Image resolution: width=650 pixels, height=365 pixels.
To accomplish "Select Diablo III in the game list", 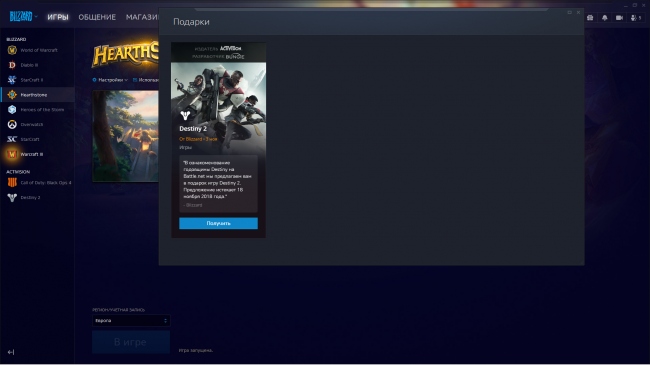I will (x=37, y=65).
